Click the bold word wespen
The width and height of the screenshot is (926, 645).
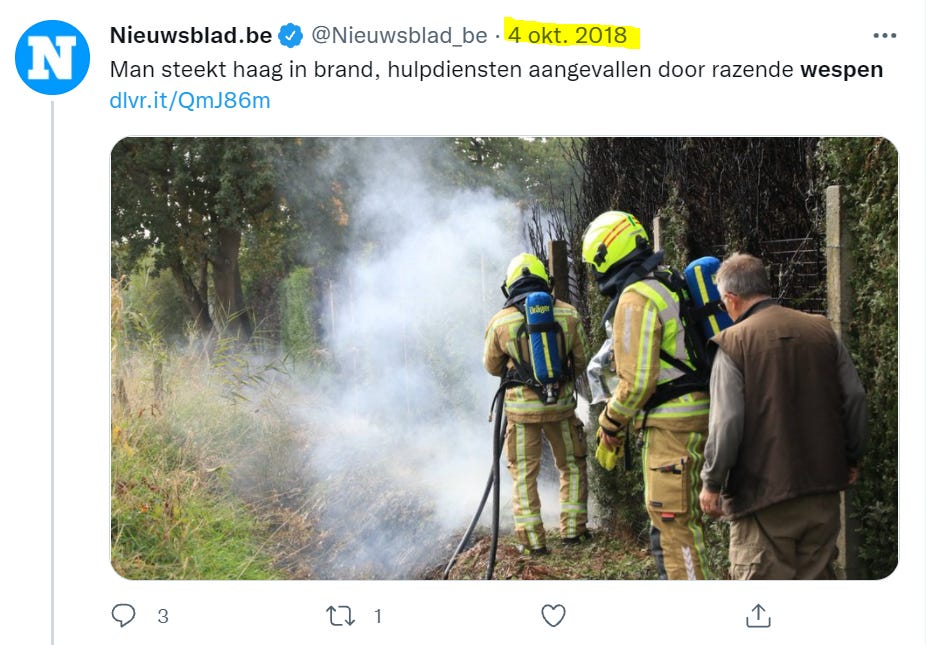842,70
